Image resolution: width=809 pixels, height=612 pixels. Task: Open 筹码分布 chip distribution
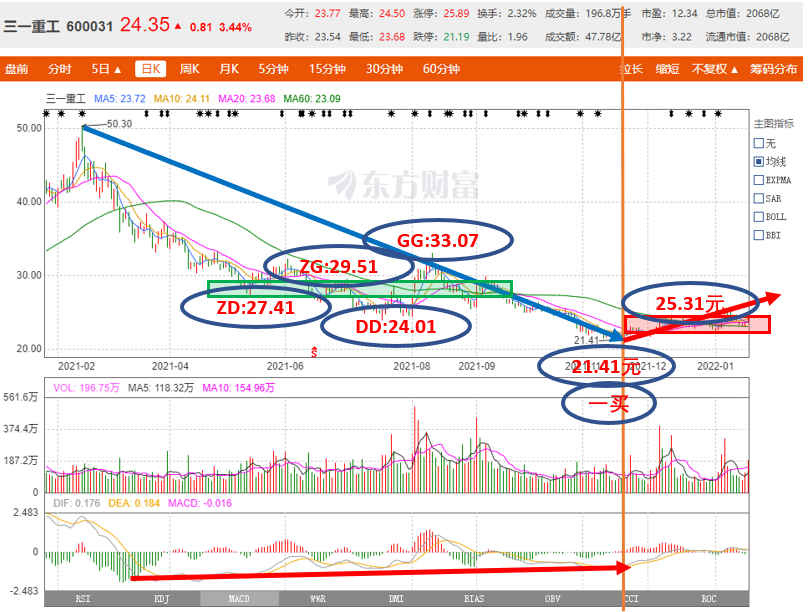tap(773, 69)
